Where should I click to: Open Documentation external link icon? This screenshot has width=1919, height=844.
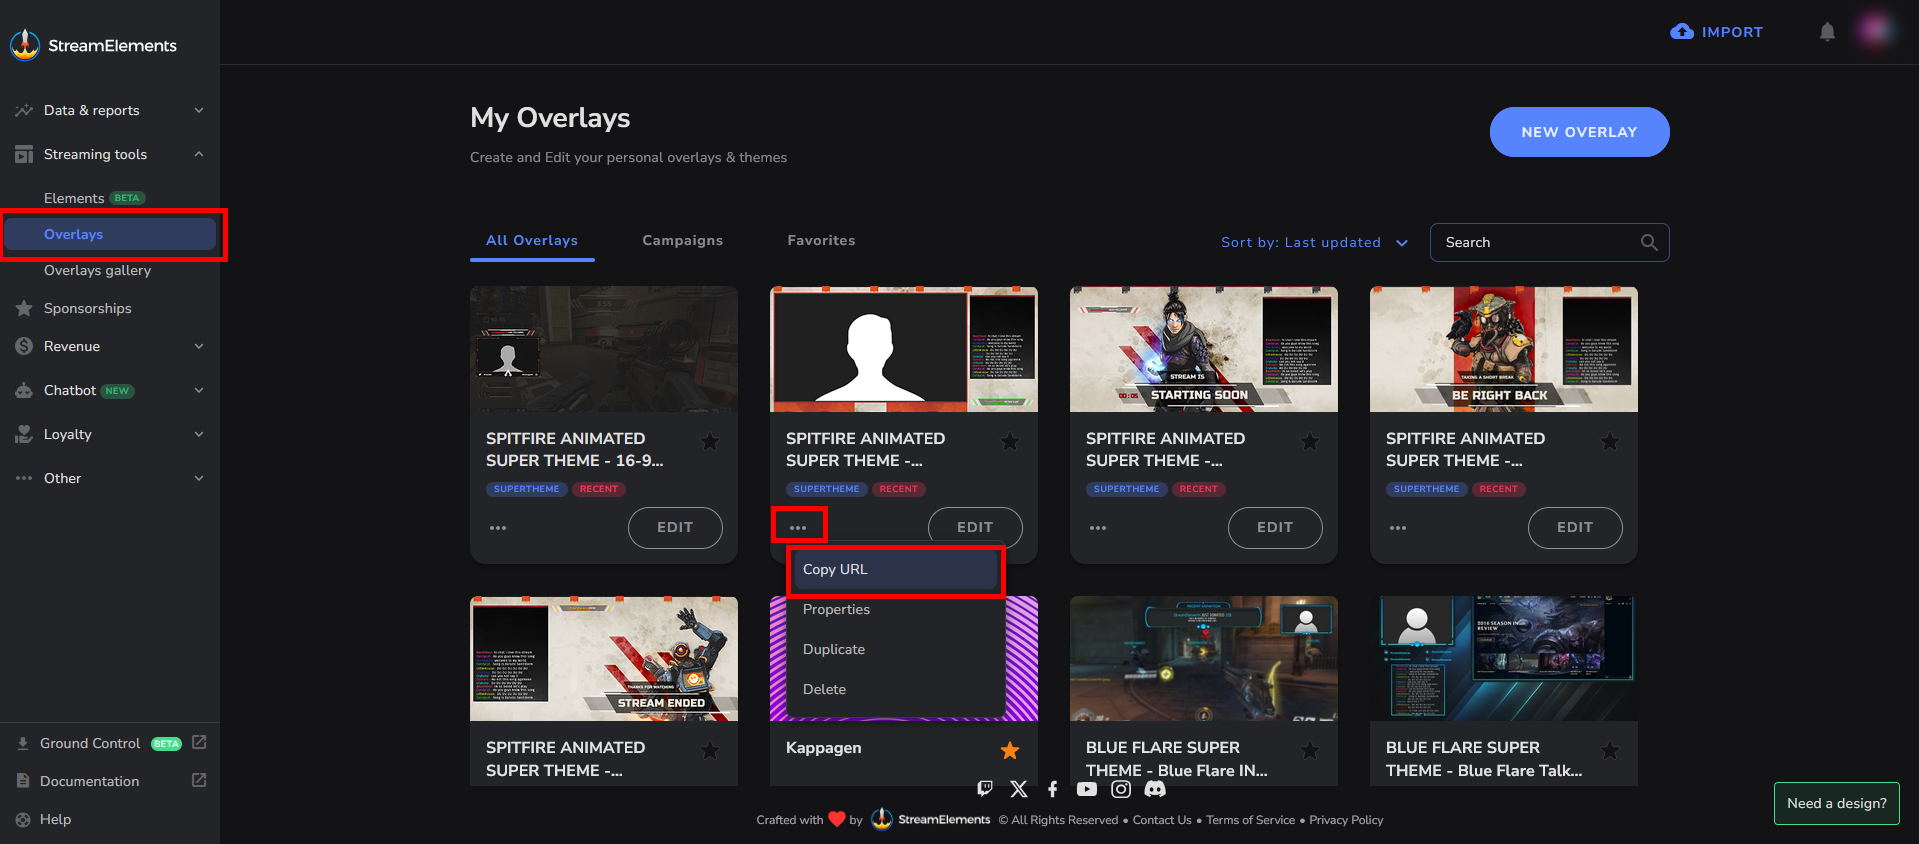[x=199, y=780]
